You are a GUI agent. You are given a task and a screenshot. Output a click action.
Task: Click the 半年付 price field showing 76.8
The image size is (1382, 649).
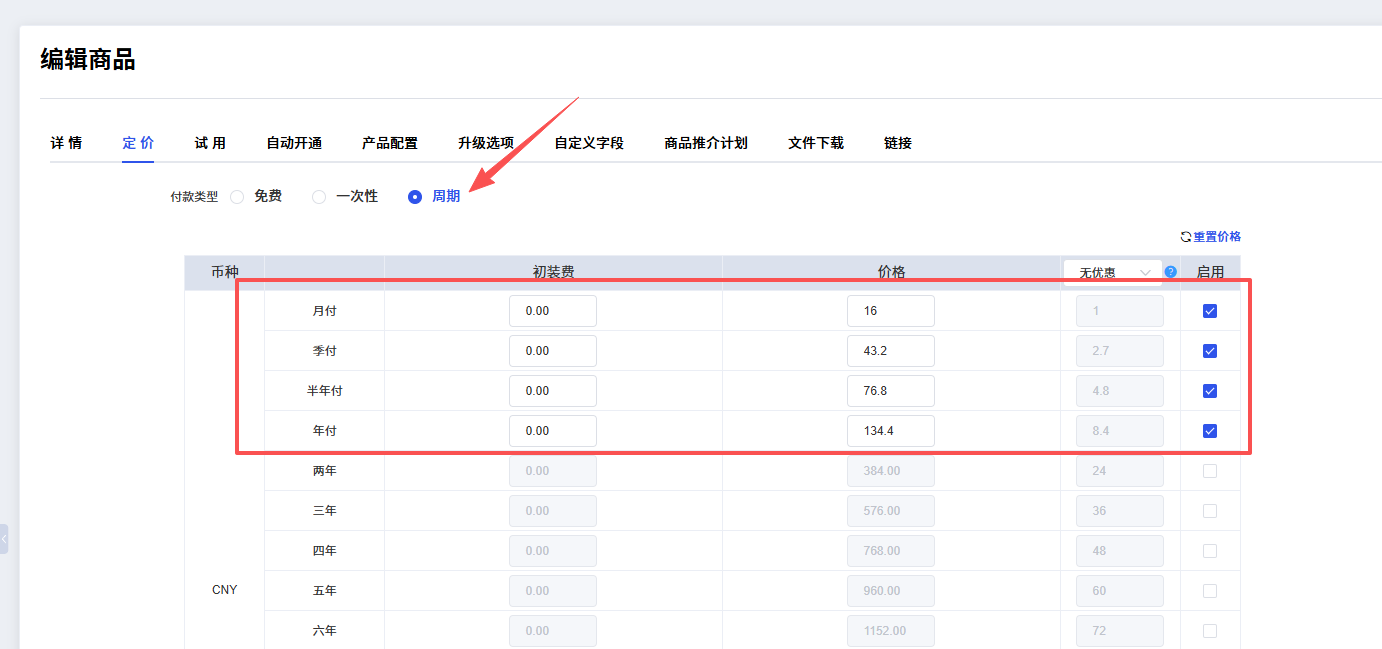point(891,391)
